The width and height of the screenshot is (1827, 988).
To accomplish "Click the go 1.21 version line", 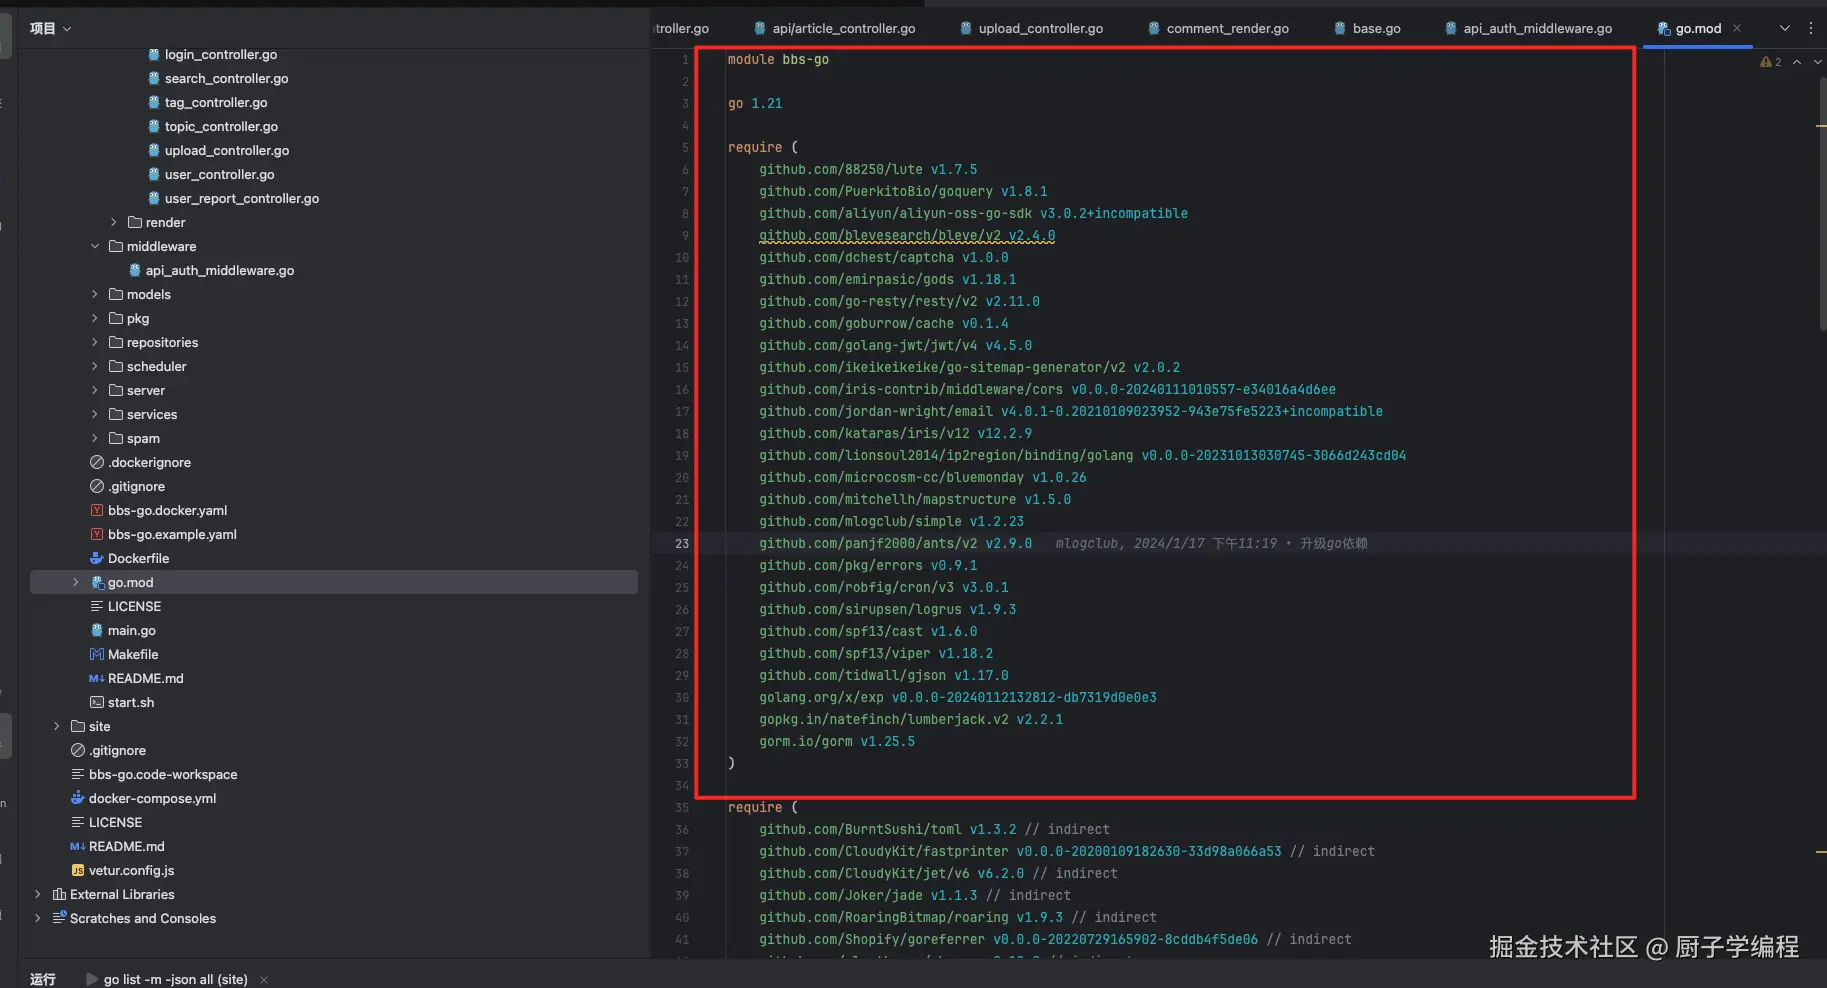I will tap(755, 103).
